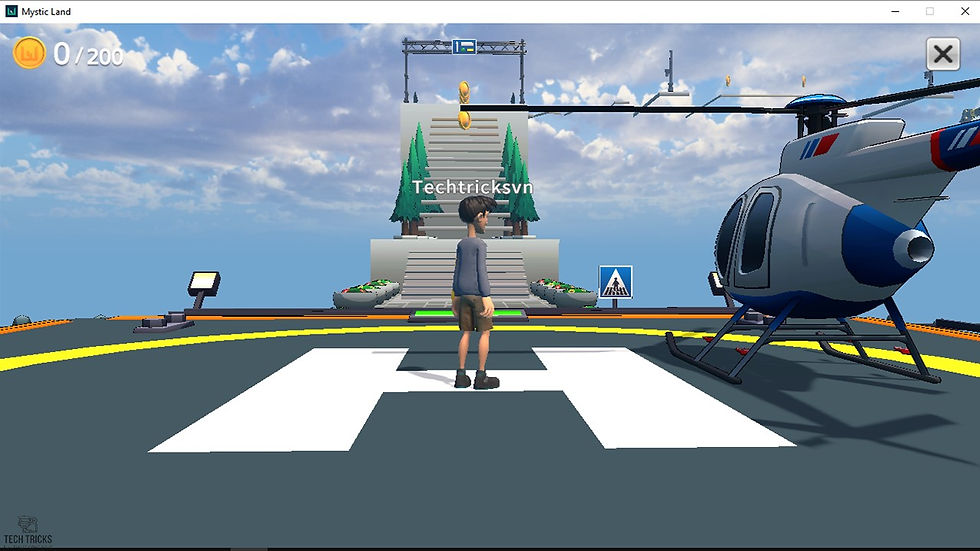Click the Techtricksvn player name label

click(472, 187)
